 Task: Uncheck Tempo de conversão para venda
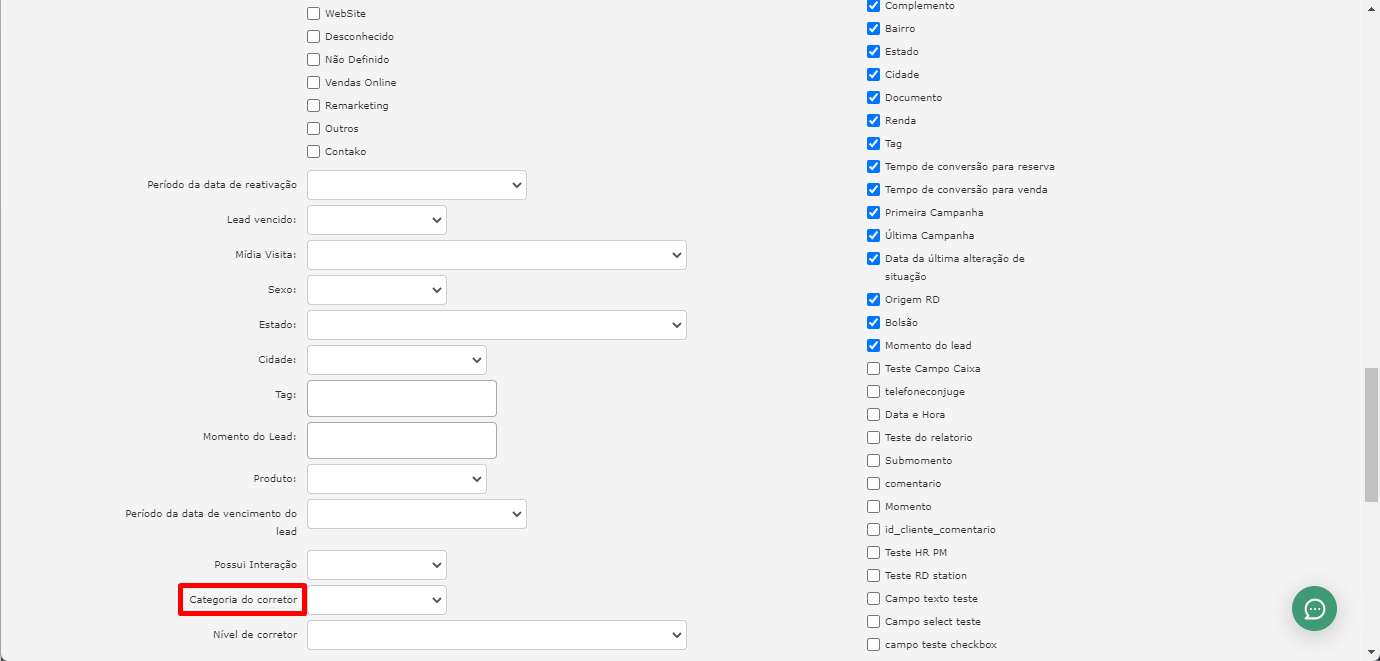(874, 190)
